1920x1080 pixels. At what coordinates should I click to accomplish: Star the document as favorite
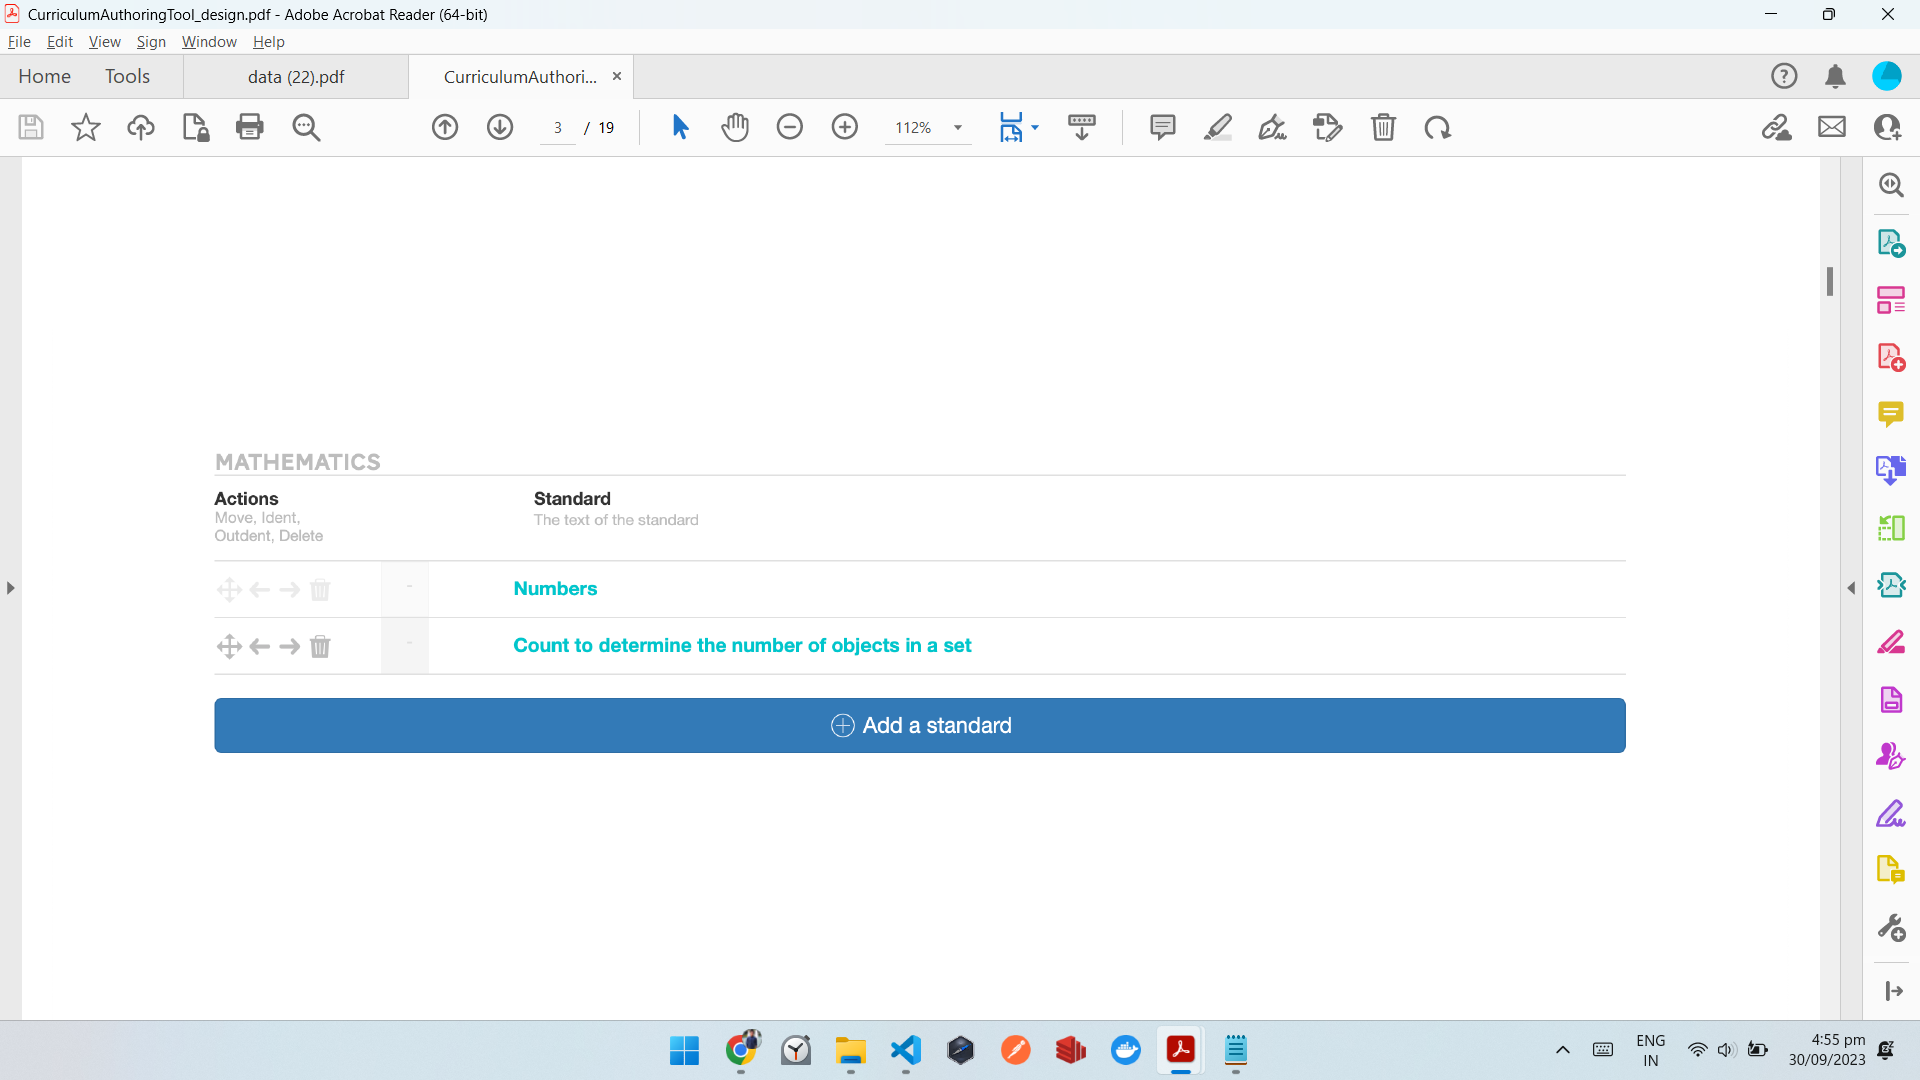(86, 127)
